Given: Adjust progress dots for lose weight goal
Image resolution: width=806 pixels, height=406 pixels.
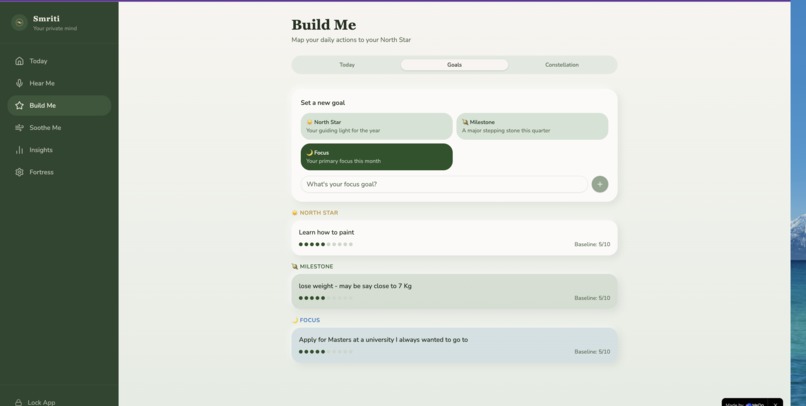Looking at the screenshot, I should [326, 298].
